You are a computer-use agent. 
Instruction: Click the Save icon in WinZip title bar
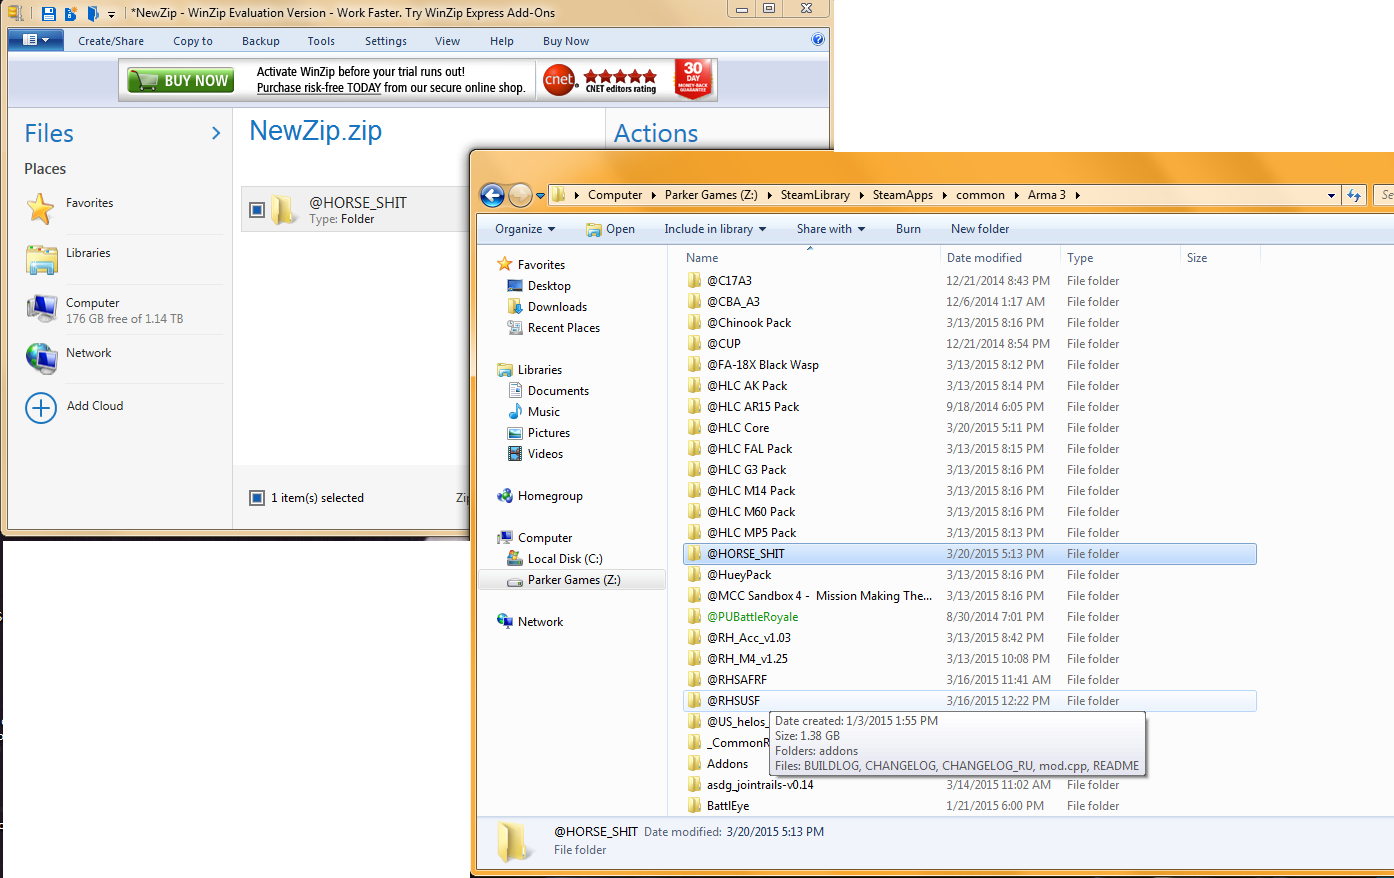pyautogui.click(x=48, y=13)
